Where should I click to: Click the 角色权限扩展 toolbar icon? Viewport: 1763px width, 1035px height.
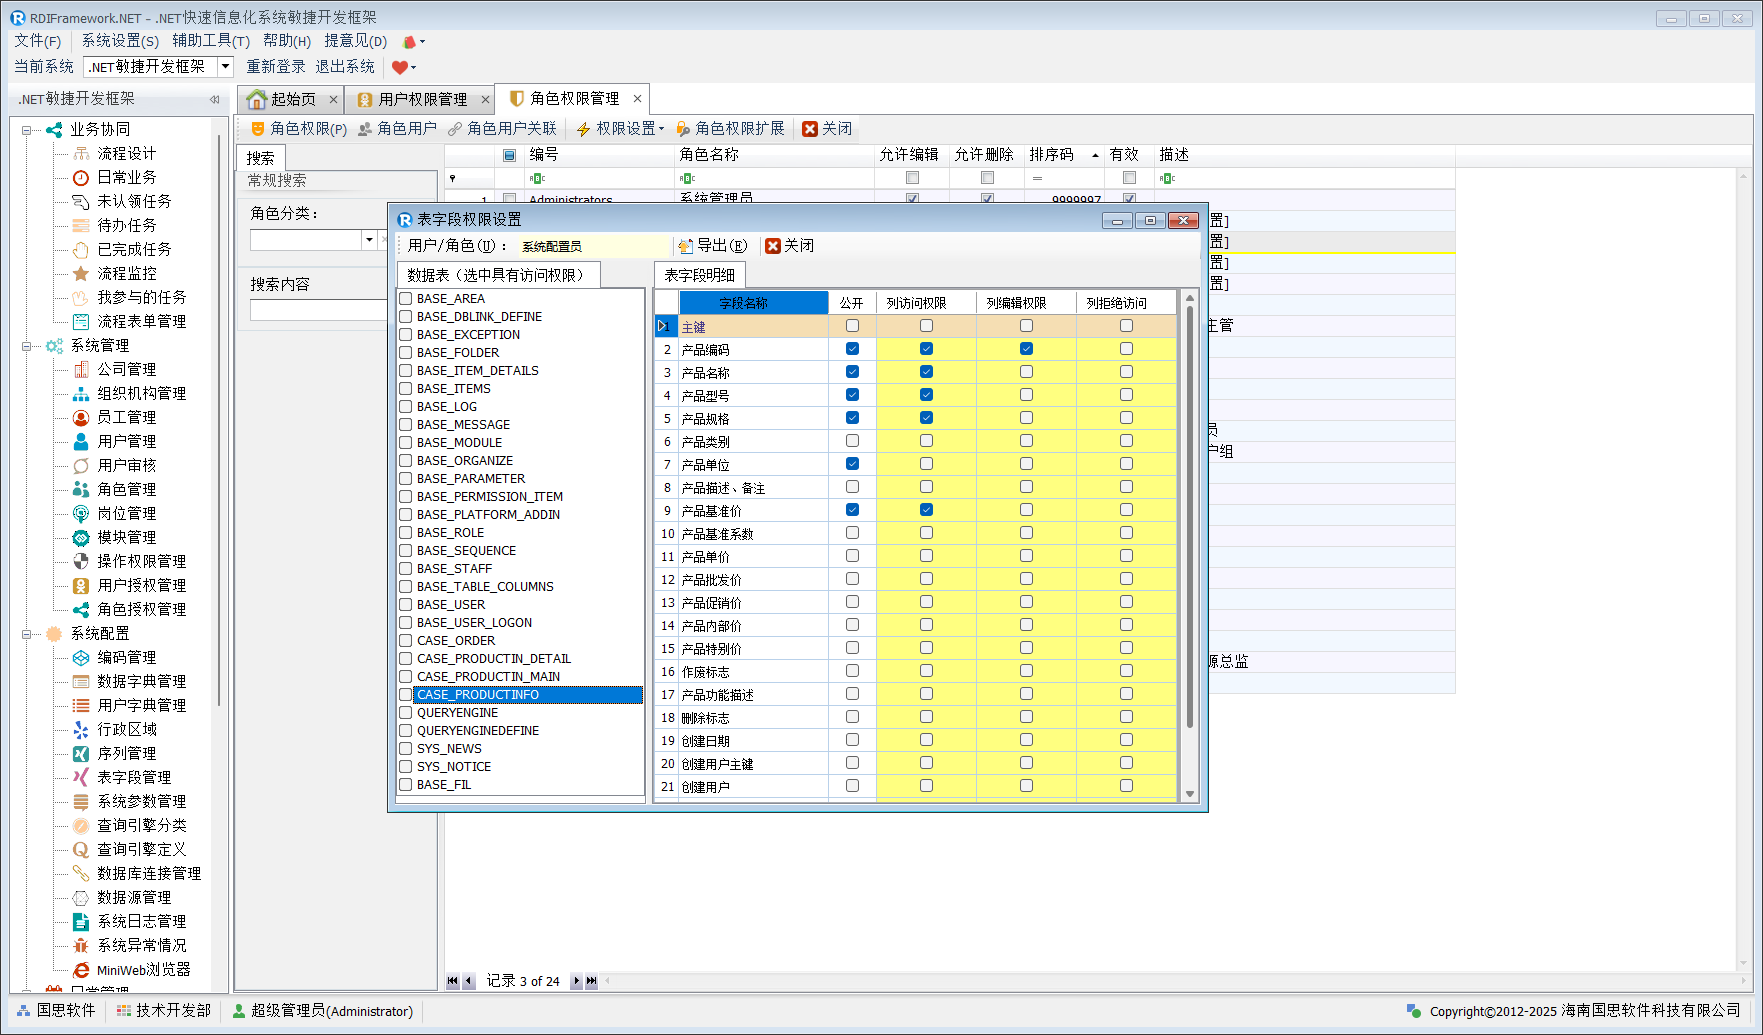click(x=683, y=129)
